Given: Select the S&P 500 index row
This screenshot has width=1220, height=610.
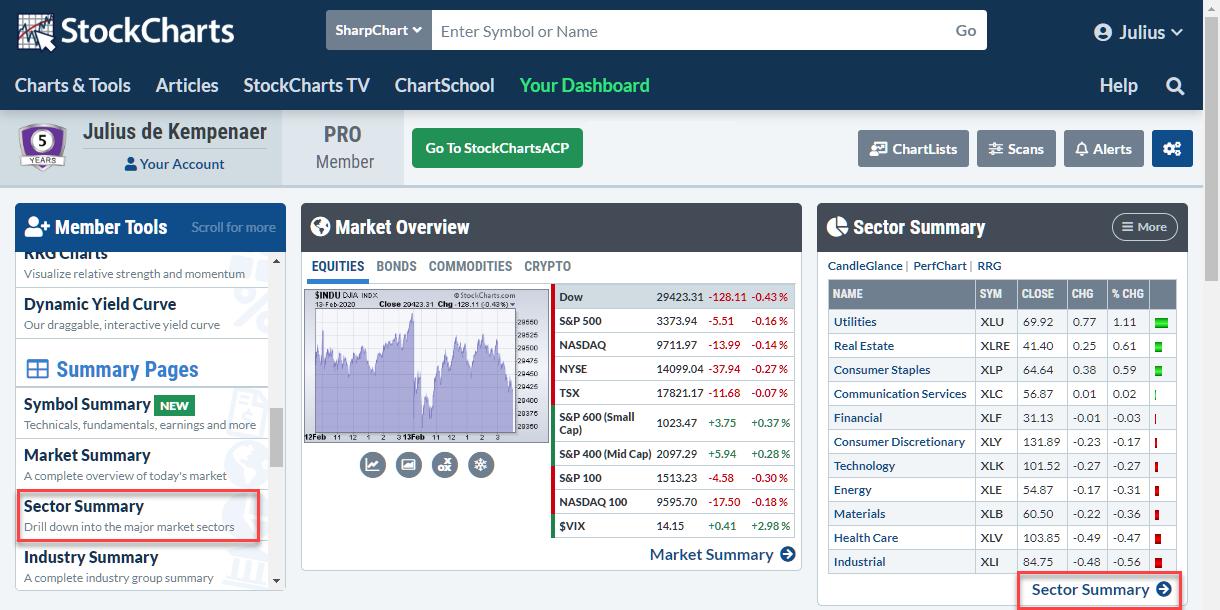Looking at the screenshot, I should click(x=673, y=321).
